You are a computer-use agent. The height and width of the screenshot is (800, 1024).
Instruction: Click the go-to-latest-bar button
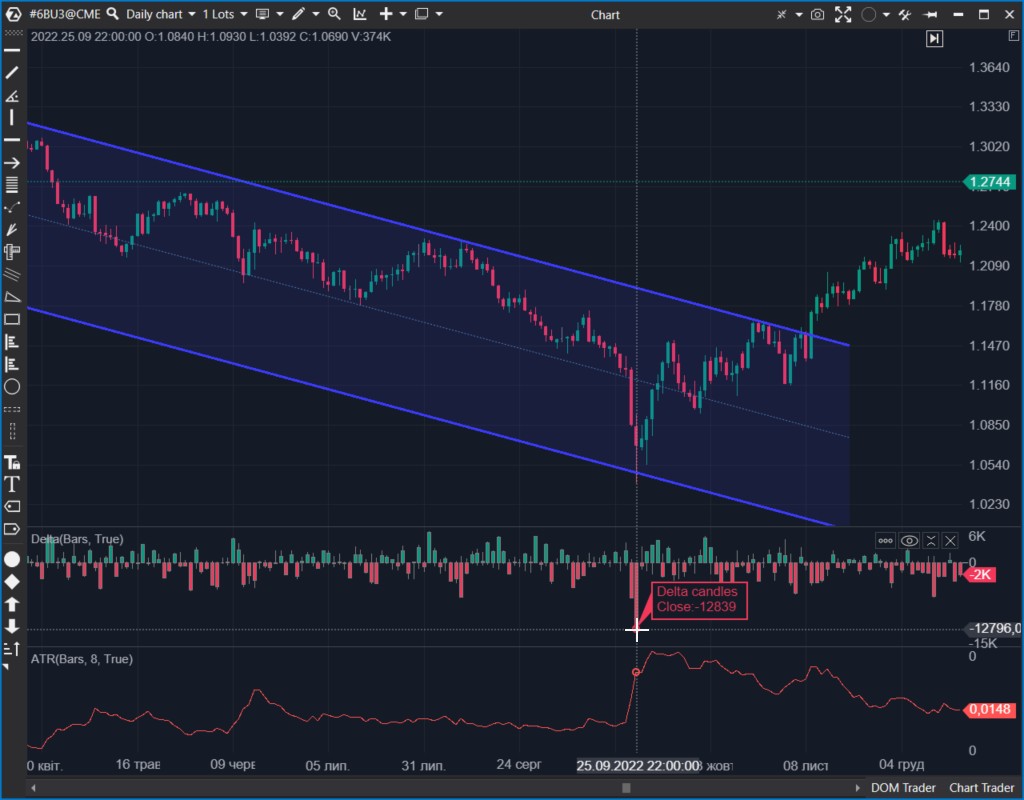[x=934, y=37]
